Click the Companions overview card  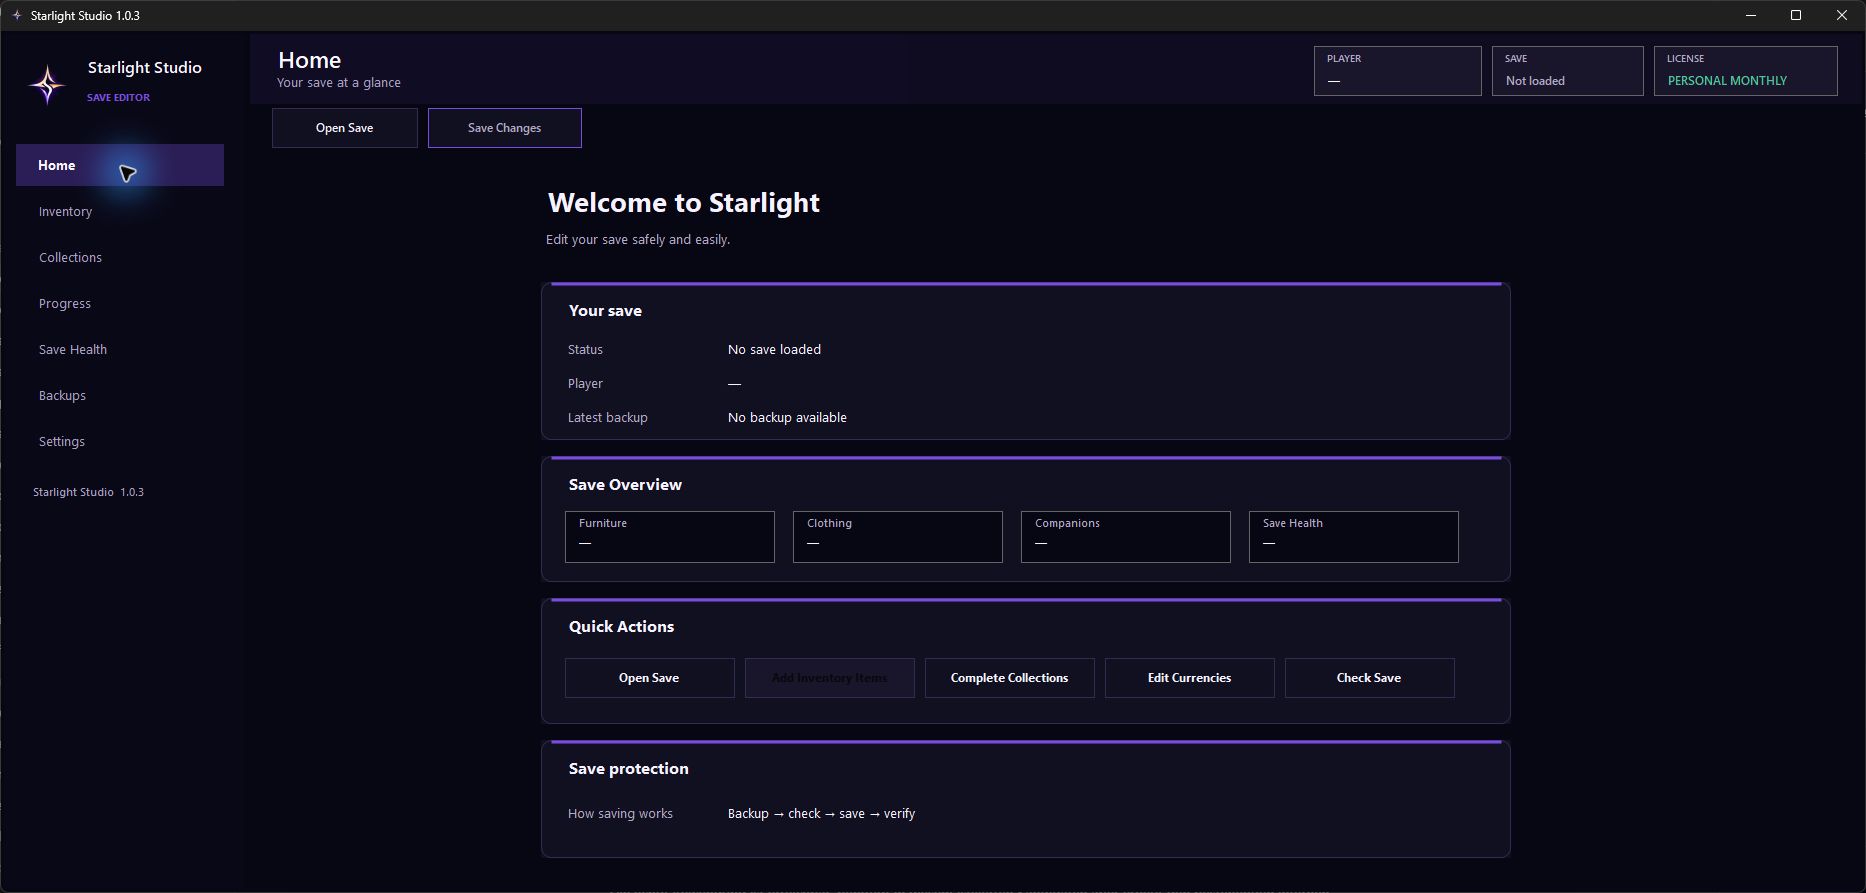pos(1126,537)
